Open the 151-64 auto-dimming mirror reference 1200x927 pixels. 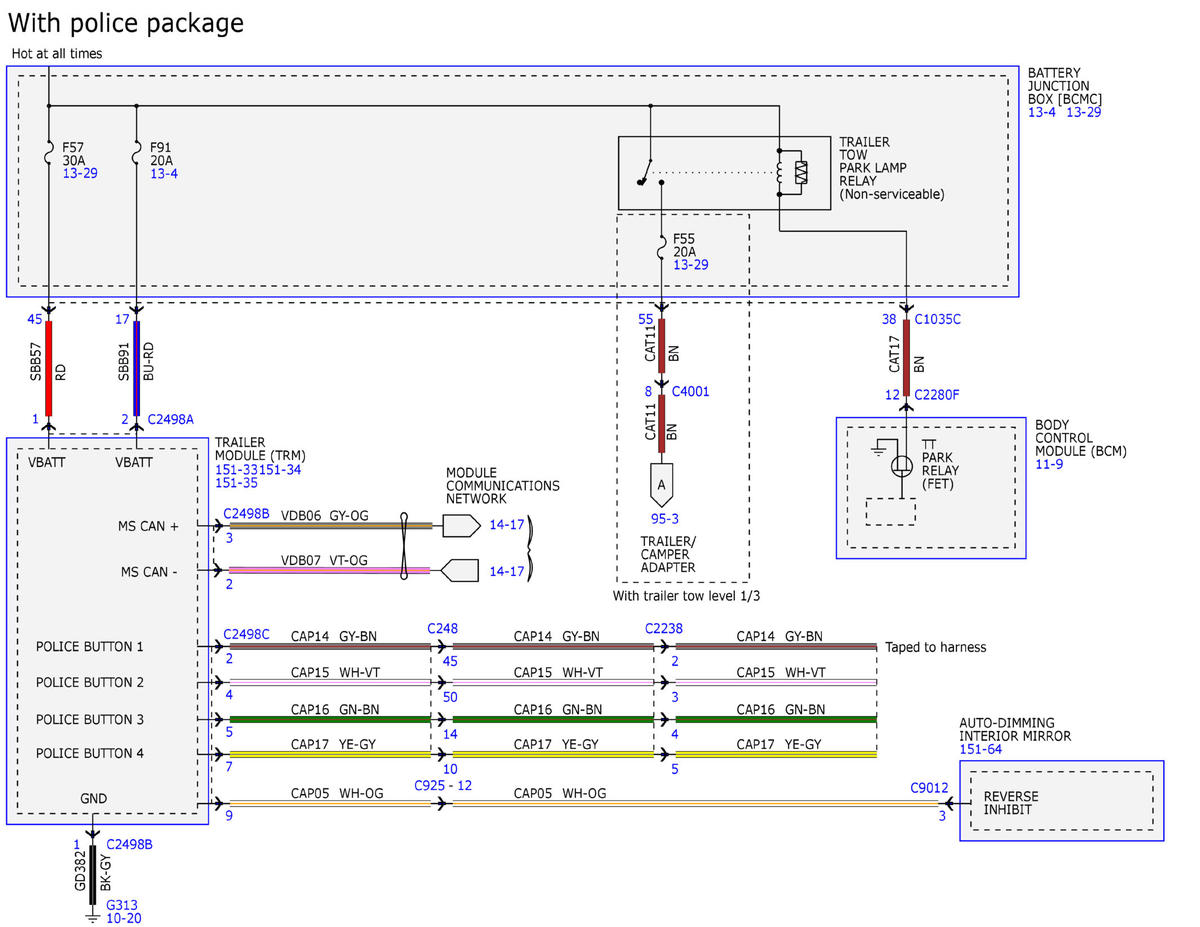click(x=981, y=749)
